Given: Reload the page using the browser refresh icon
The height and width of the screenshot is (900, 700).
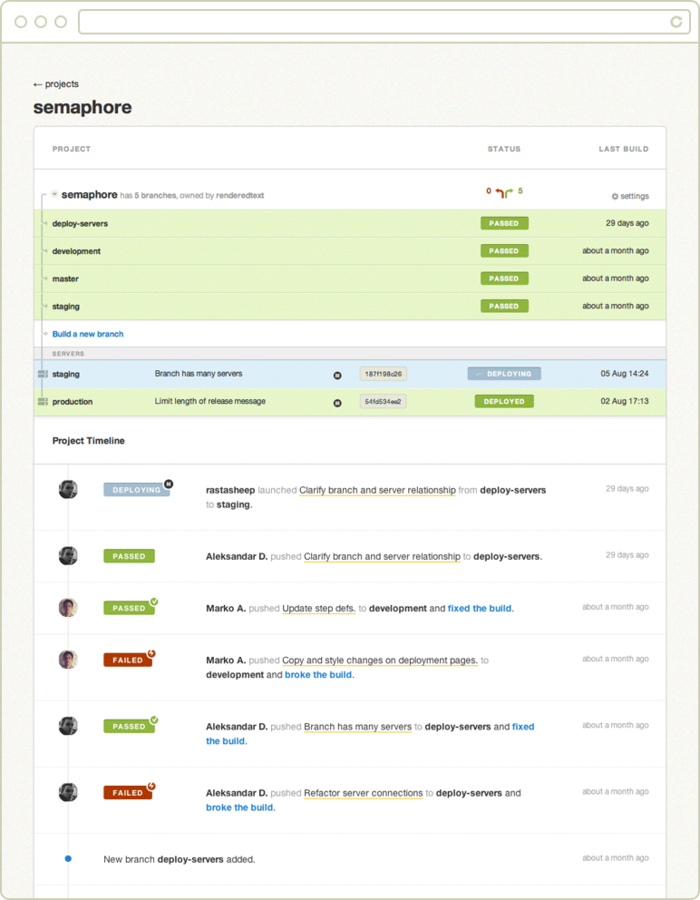Looking at the screenshot, I should click(676, 22).
